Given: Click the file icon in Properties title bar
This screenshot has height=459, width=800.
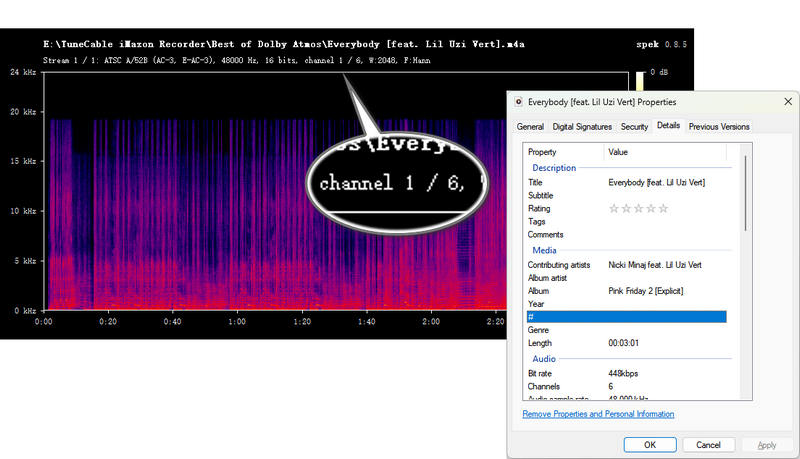Looking at the screenshot, I should pyautogui.click(x=518, y=101).
